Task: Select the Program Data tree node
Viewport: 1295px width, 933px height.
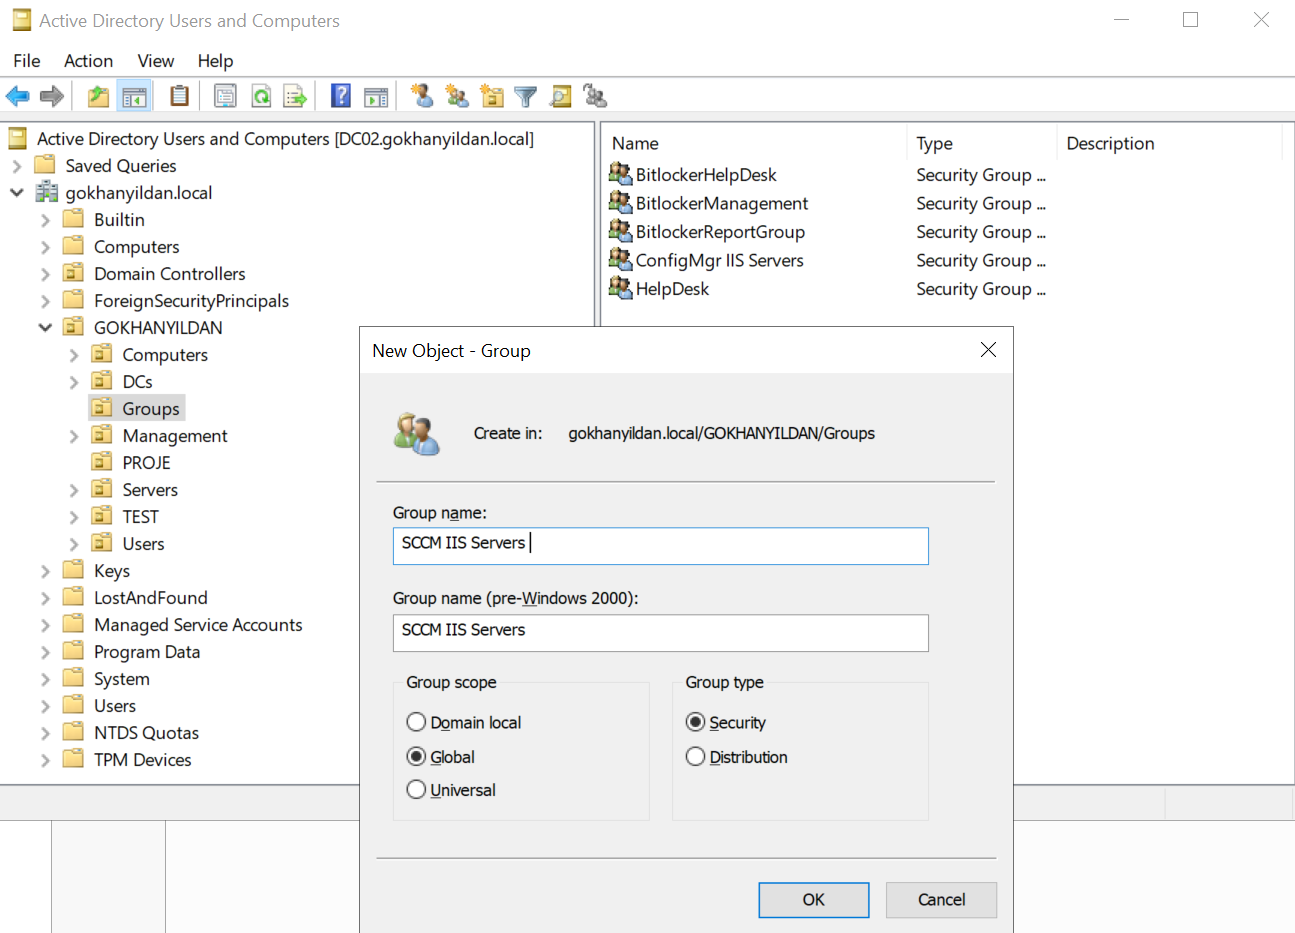Action: tap(147, 651)
